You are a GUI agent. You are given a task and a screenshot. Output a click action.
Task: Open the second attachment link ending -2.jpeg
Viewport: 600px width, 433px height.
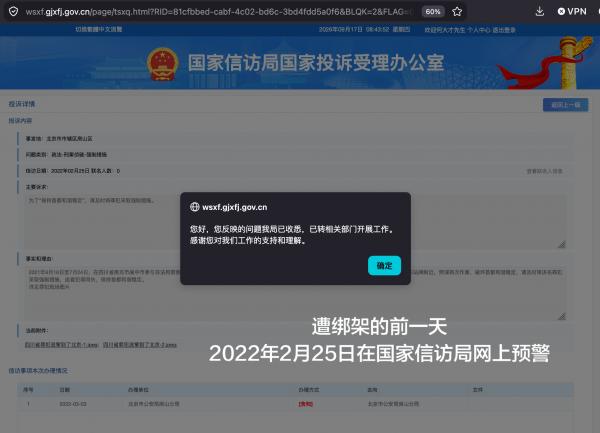[140, 345]
